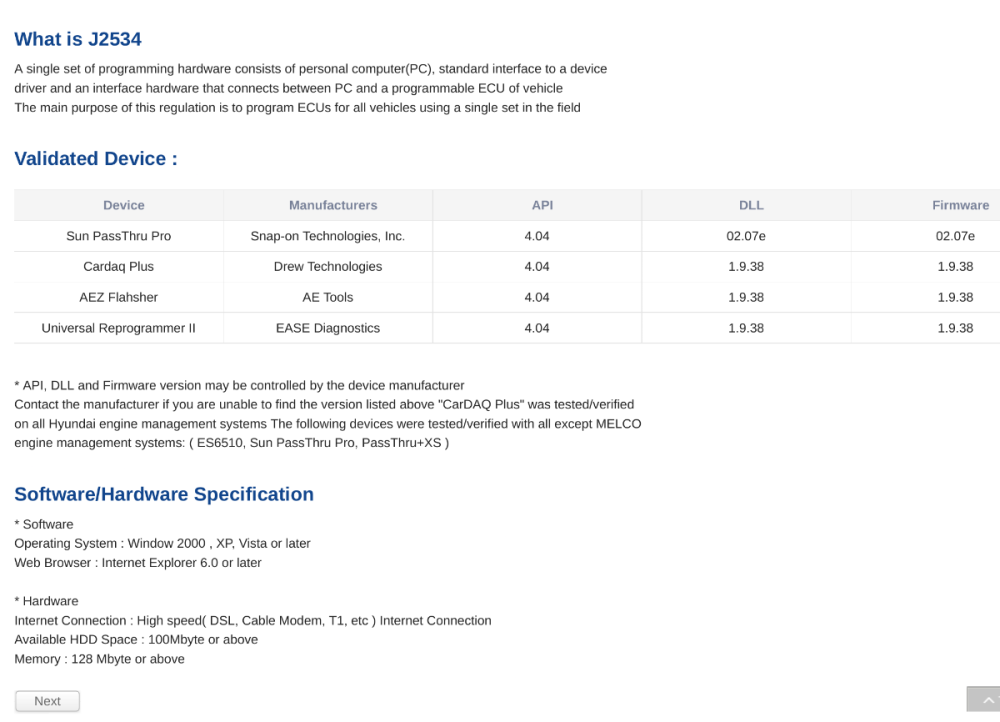Click AE Tools manufacturer cell
The image size is (1000, 722).
point(328,297)
